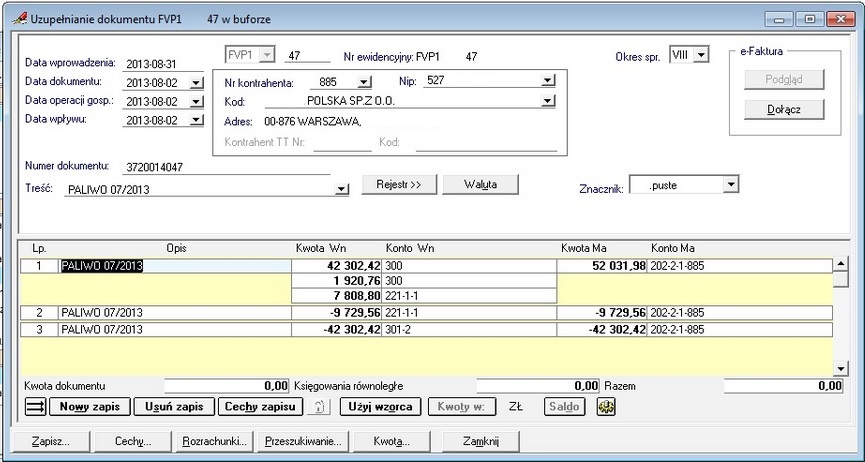Expand the Znacznik .puste combo box
This screenshot has width=865, height=462.
tap(730, 185)
